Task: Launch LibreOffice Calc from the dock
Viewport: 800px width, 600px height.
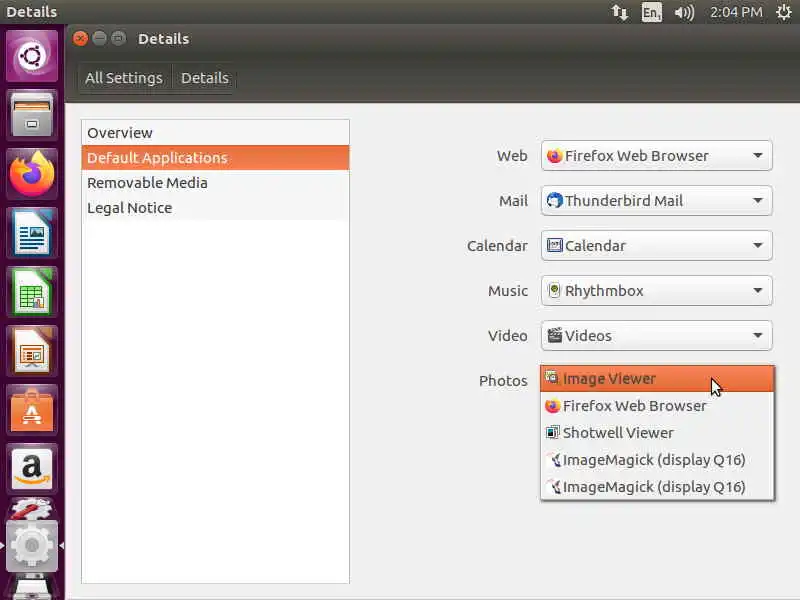Action: click(32, 292)
